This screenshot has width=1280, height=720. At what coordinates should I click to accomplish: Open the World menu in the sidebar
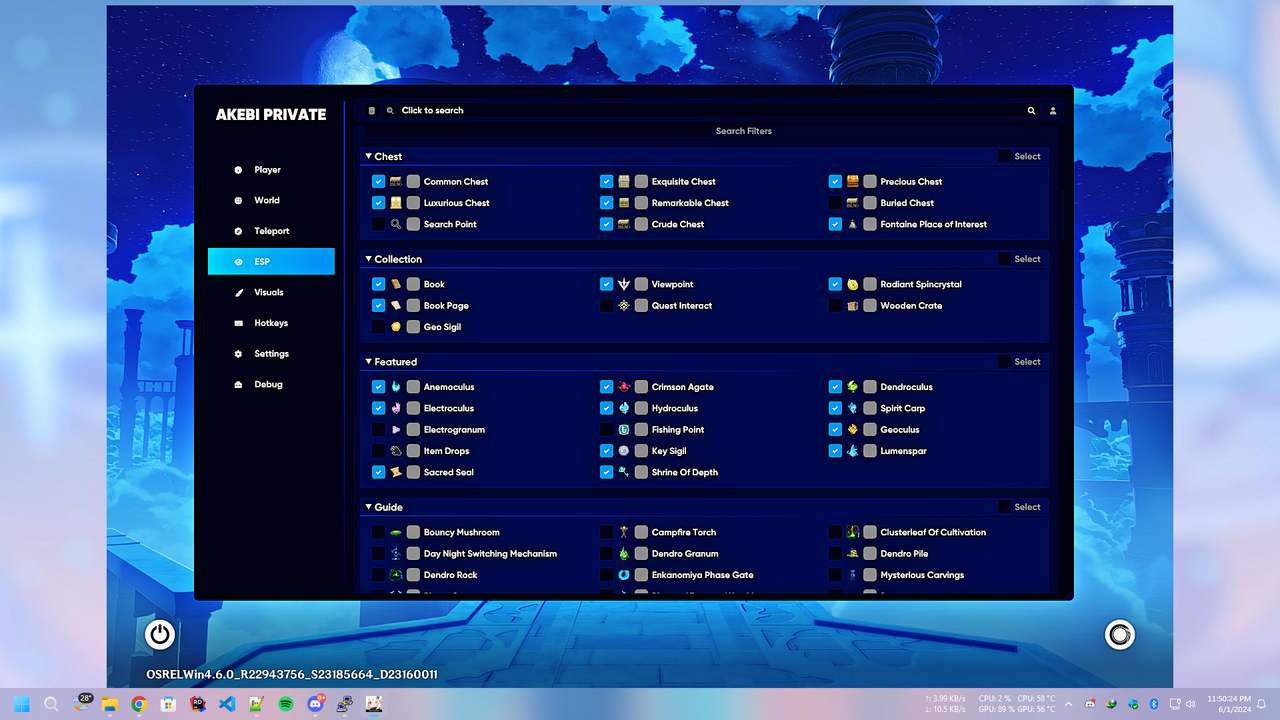(x=271, y=200)
